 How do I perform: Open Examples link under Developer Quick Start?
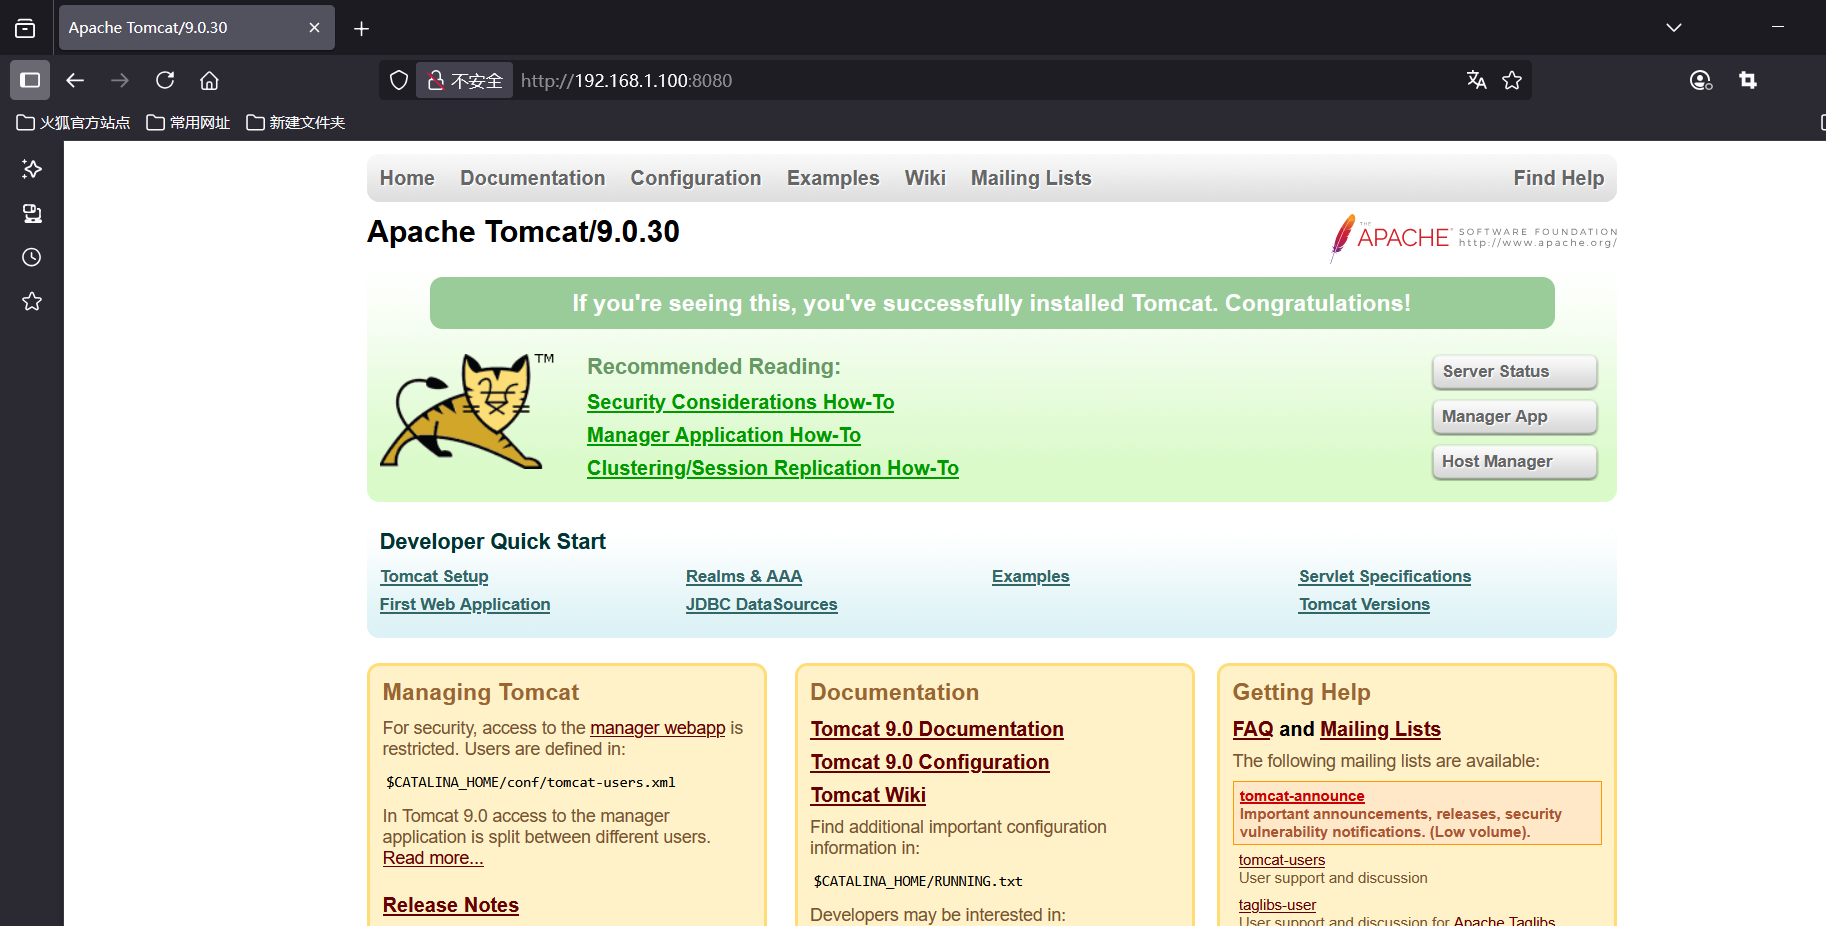(1031, 576)
